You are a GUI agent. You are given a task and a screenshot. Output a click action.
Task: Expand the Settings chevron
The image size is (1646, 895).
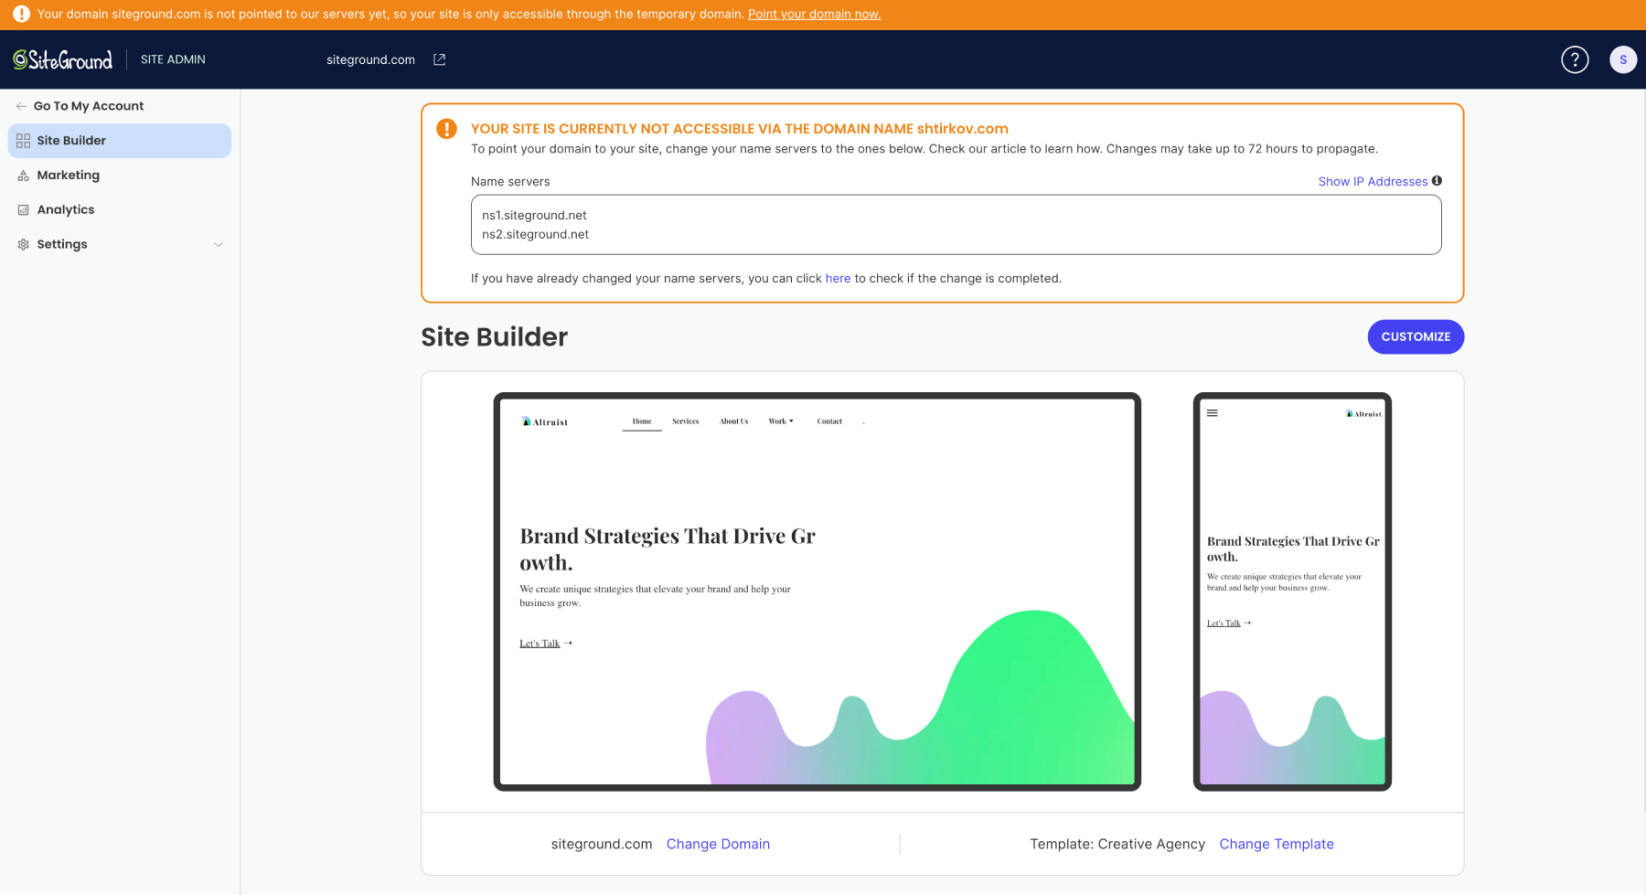pos(218,244)
